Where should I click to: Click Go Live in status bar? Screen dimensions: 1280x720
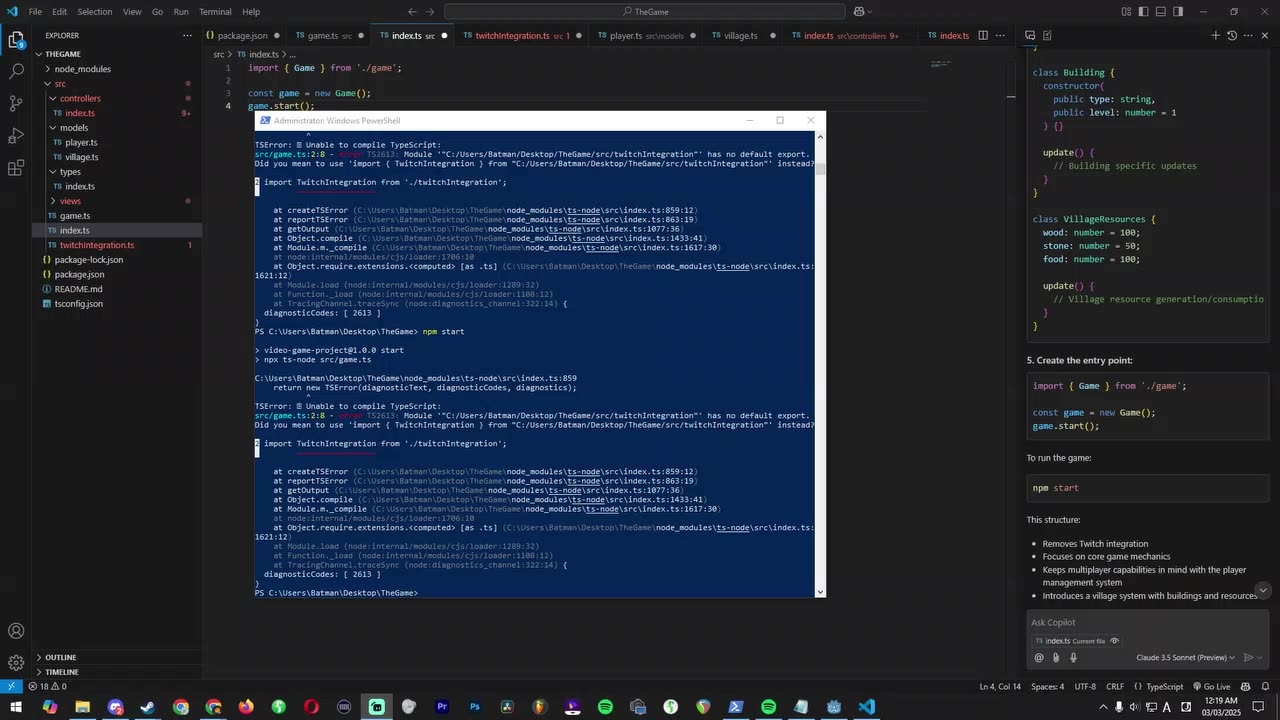[1211, 687]
